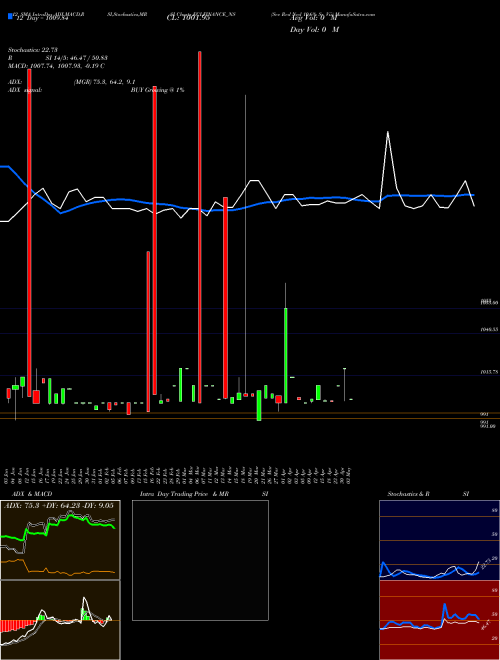500x660 pixels.
Task: Click the CL: 1001.95 closing price text
Action: click(x=191, y=17)
